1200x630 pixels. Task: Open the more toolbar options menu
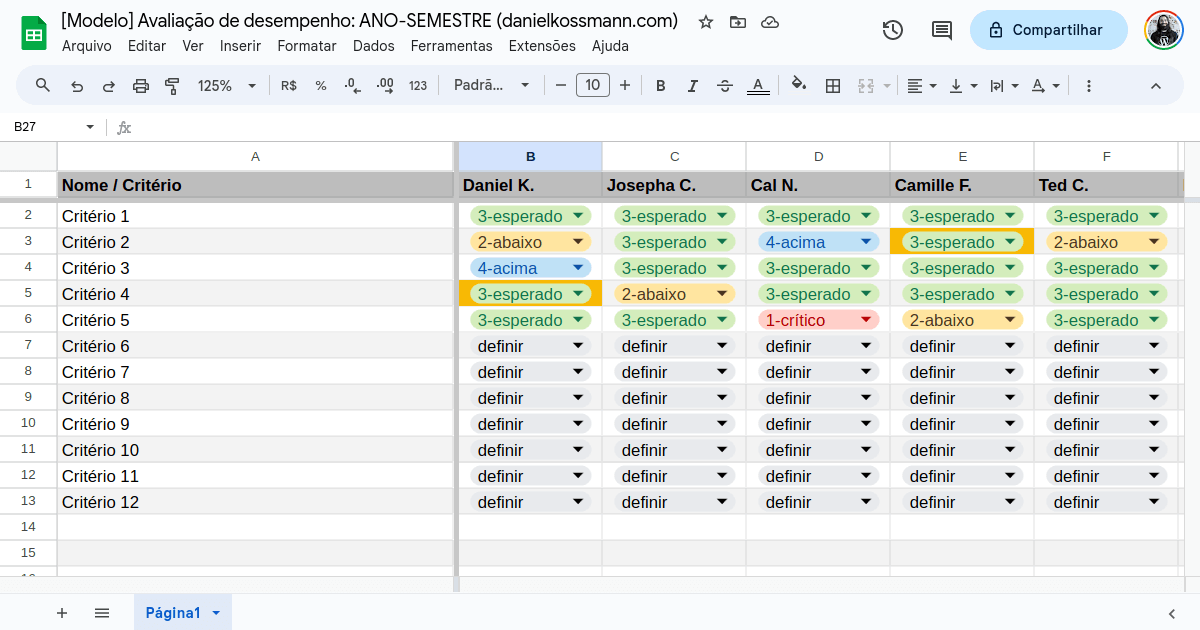point(1089,86)
